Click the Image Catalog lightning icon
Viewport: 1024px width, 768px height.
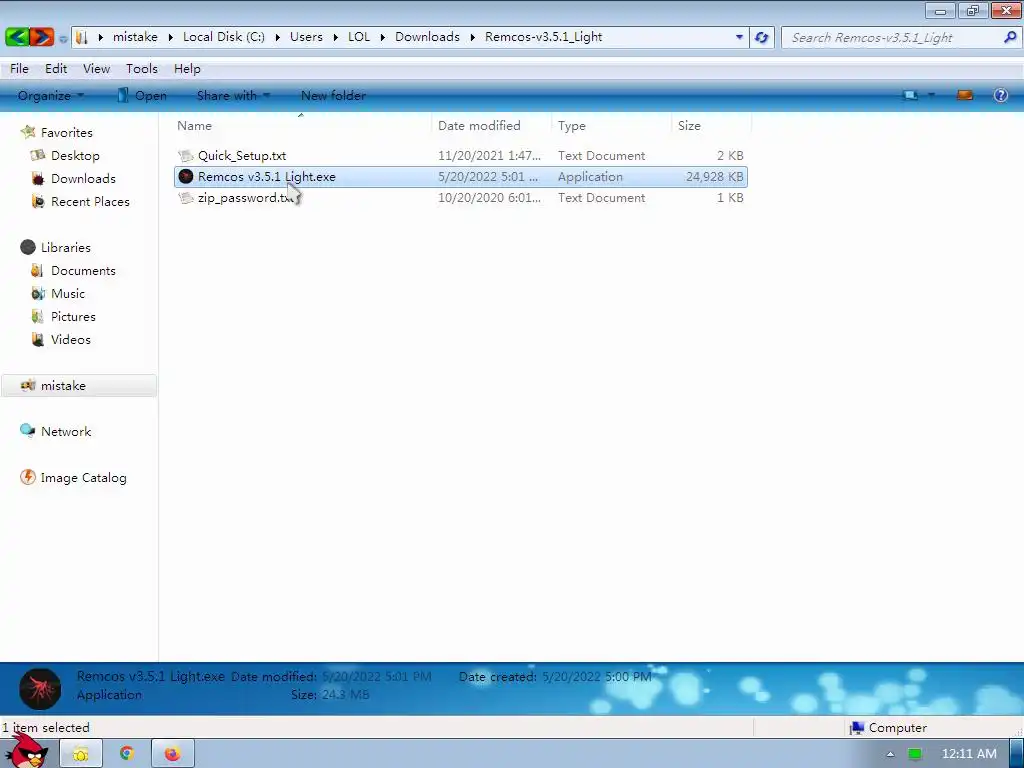(27, 477)
